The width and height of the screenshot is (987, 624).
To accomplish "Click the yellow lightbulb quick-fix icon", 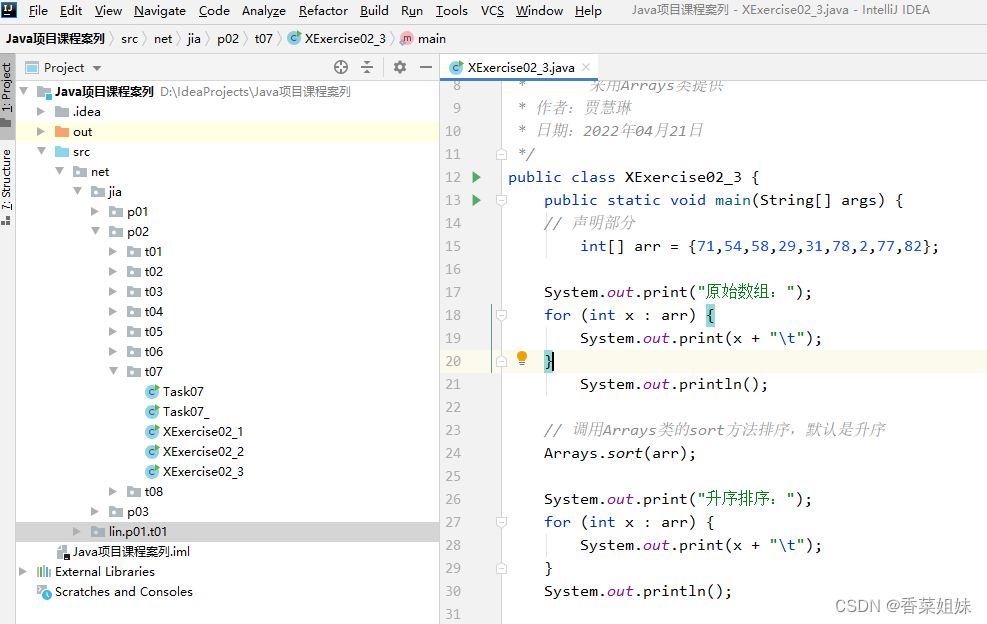I will (x=522, y=358).
